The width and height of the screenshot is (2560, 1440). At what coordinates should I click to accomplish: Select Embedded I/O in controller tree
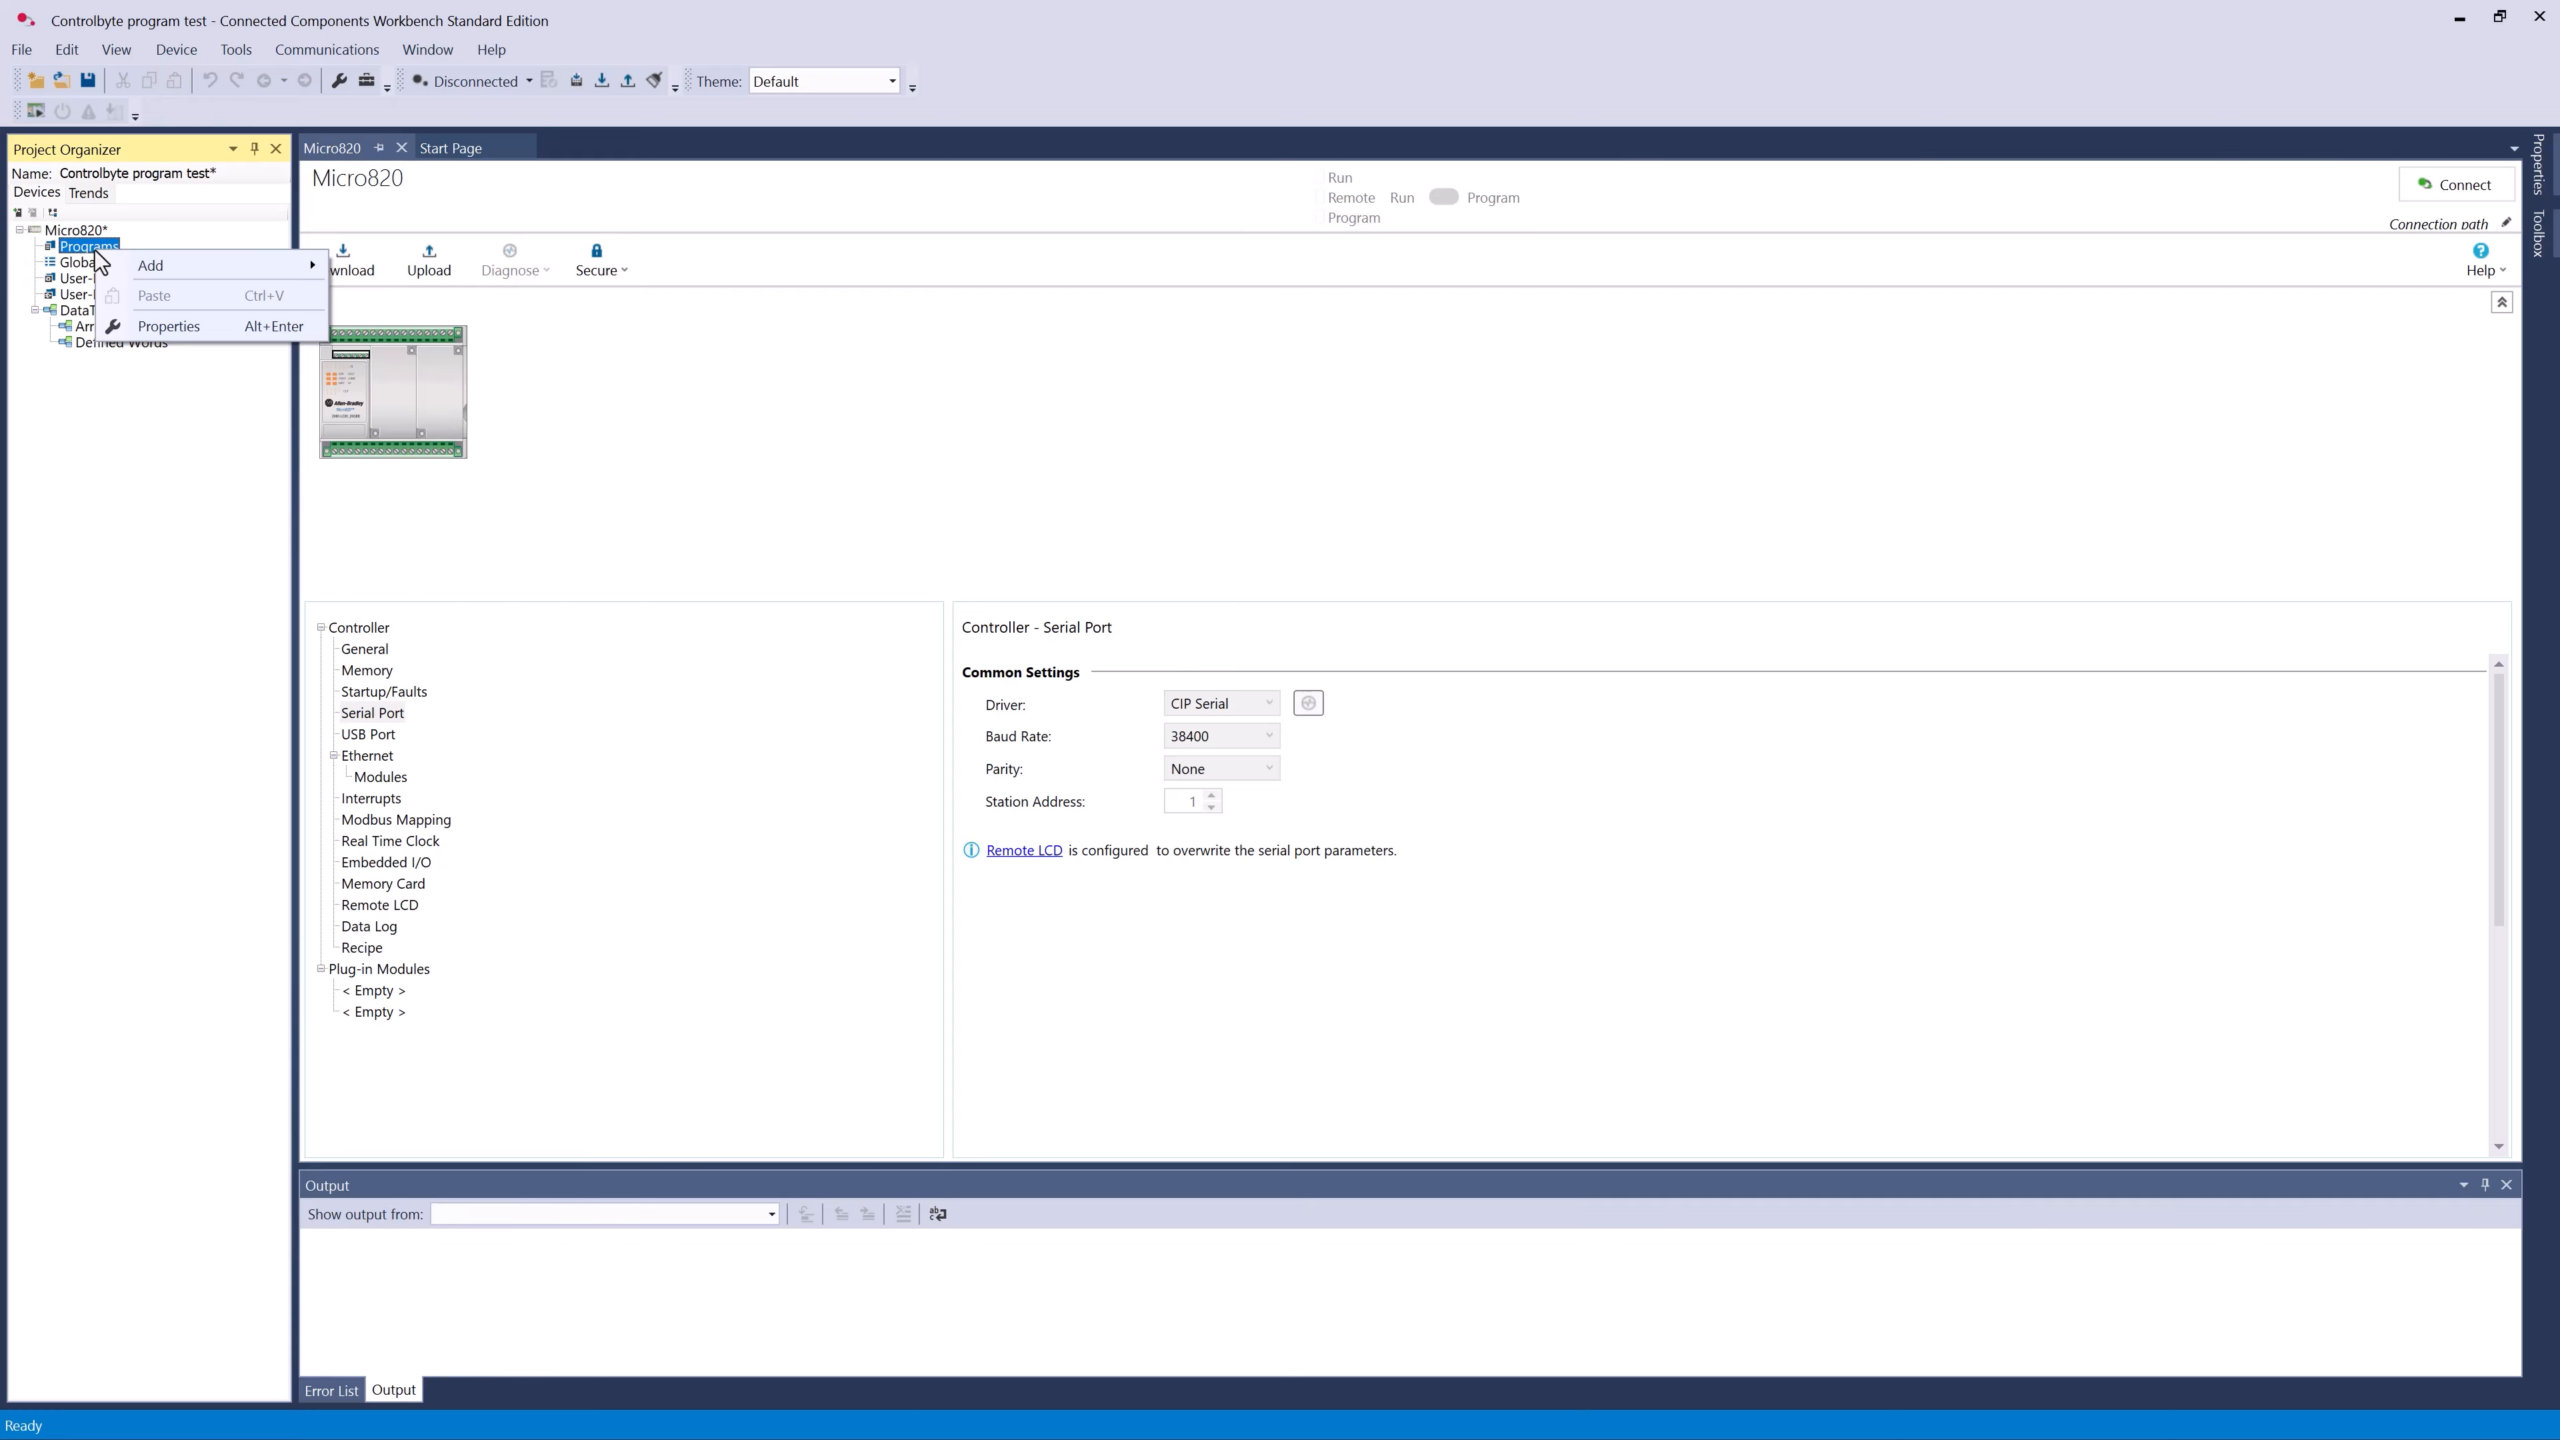pyautogui.click(x=386, y=862)
